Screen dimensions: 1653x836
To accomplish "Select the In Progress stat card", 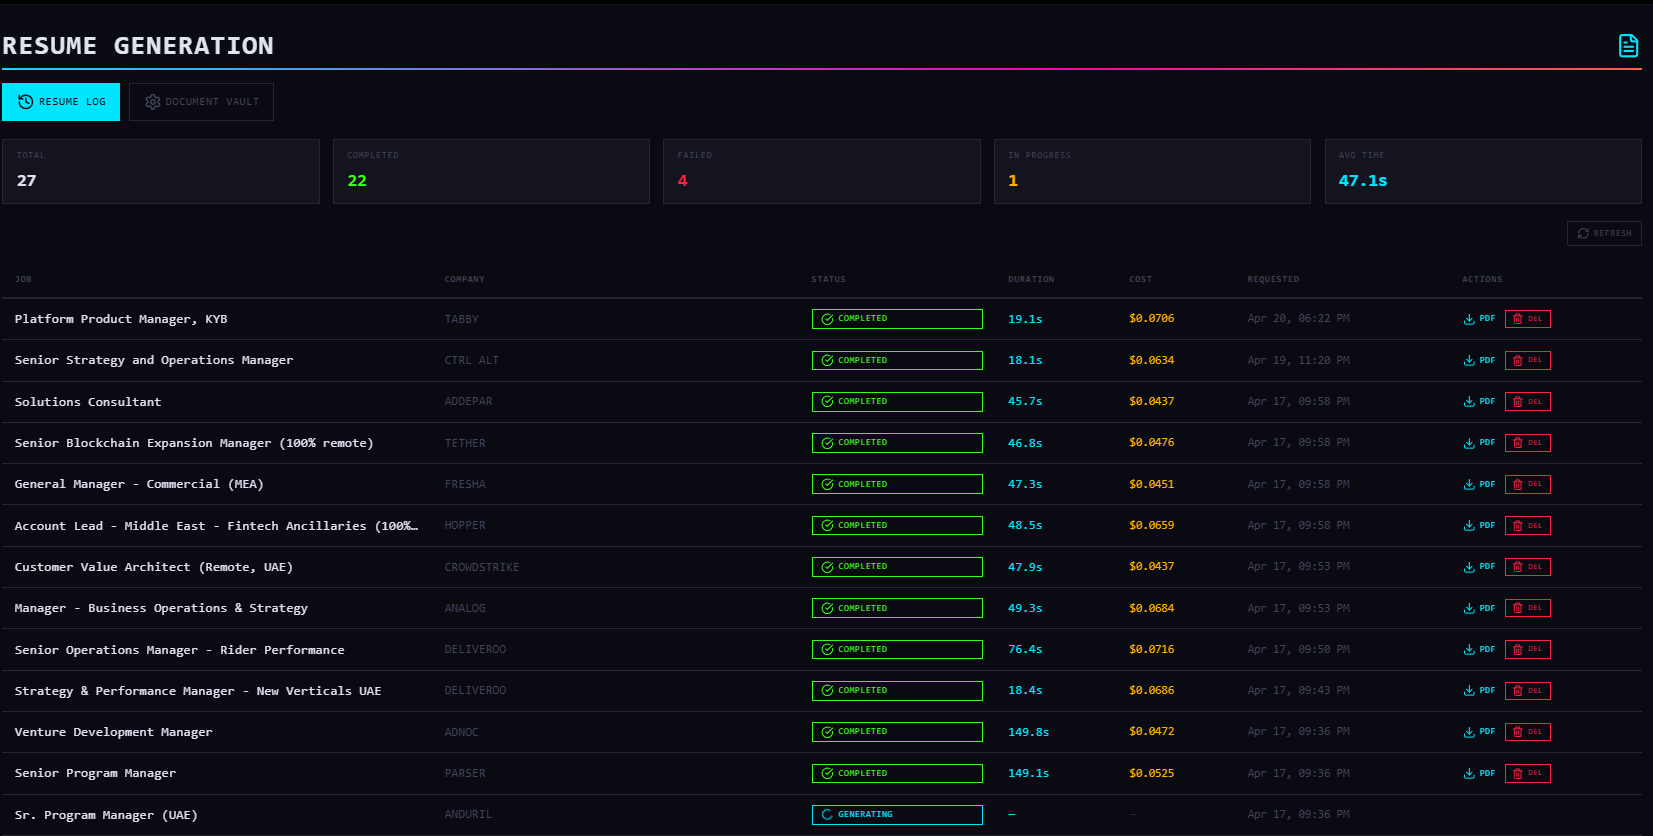I will [1151, 171].
